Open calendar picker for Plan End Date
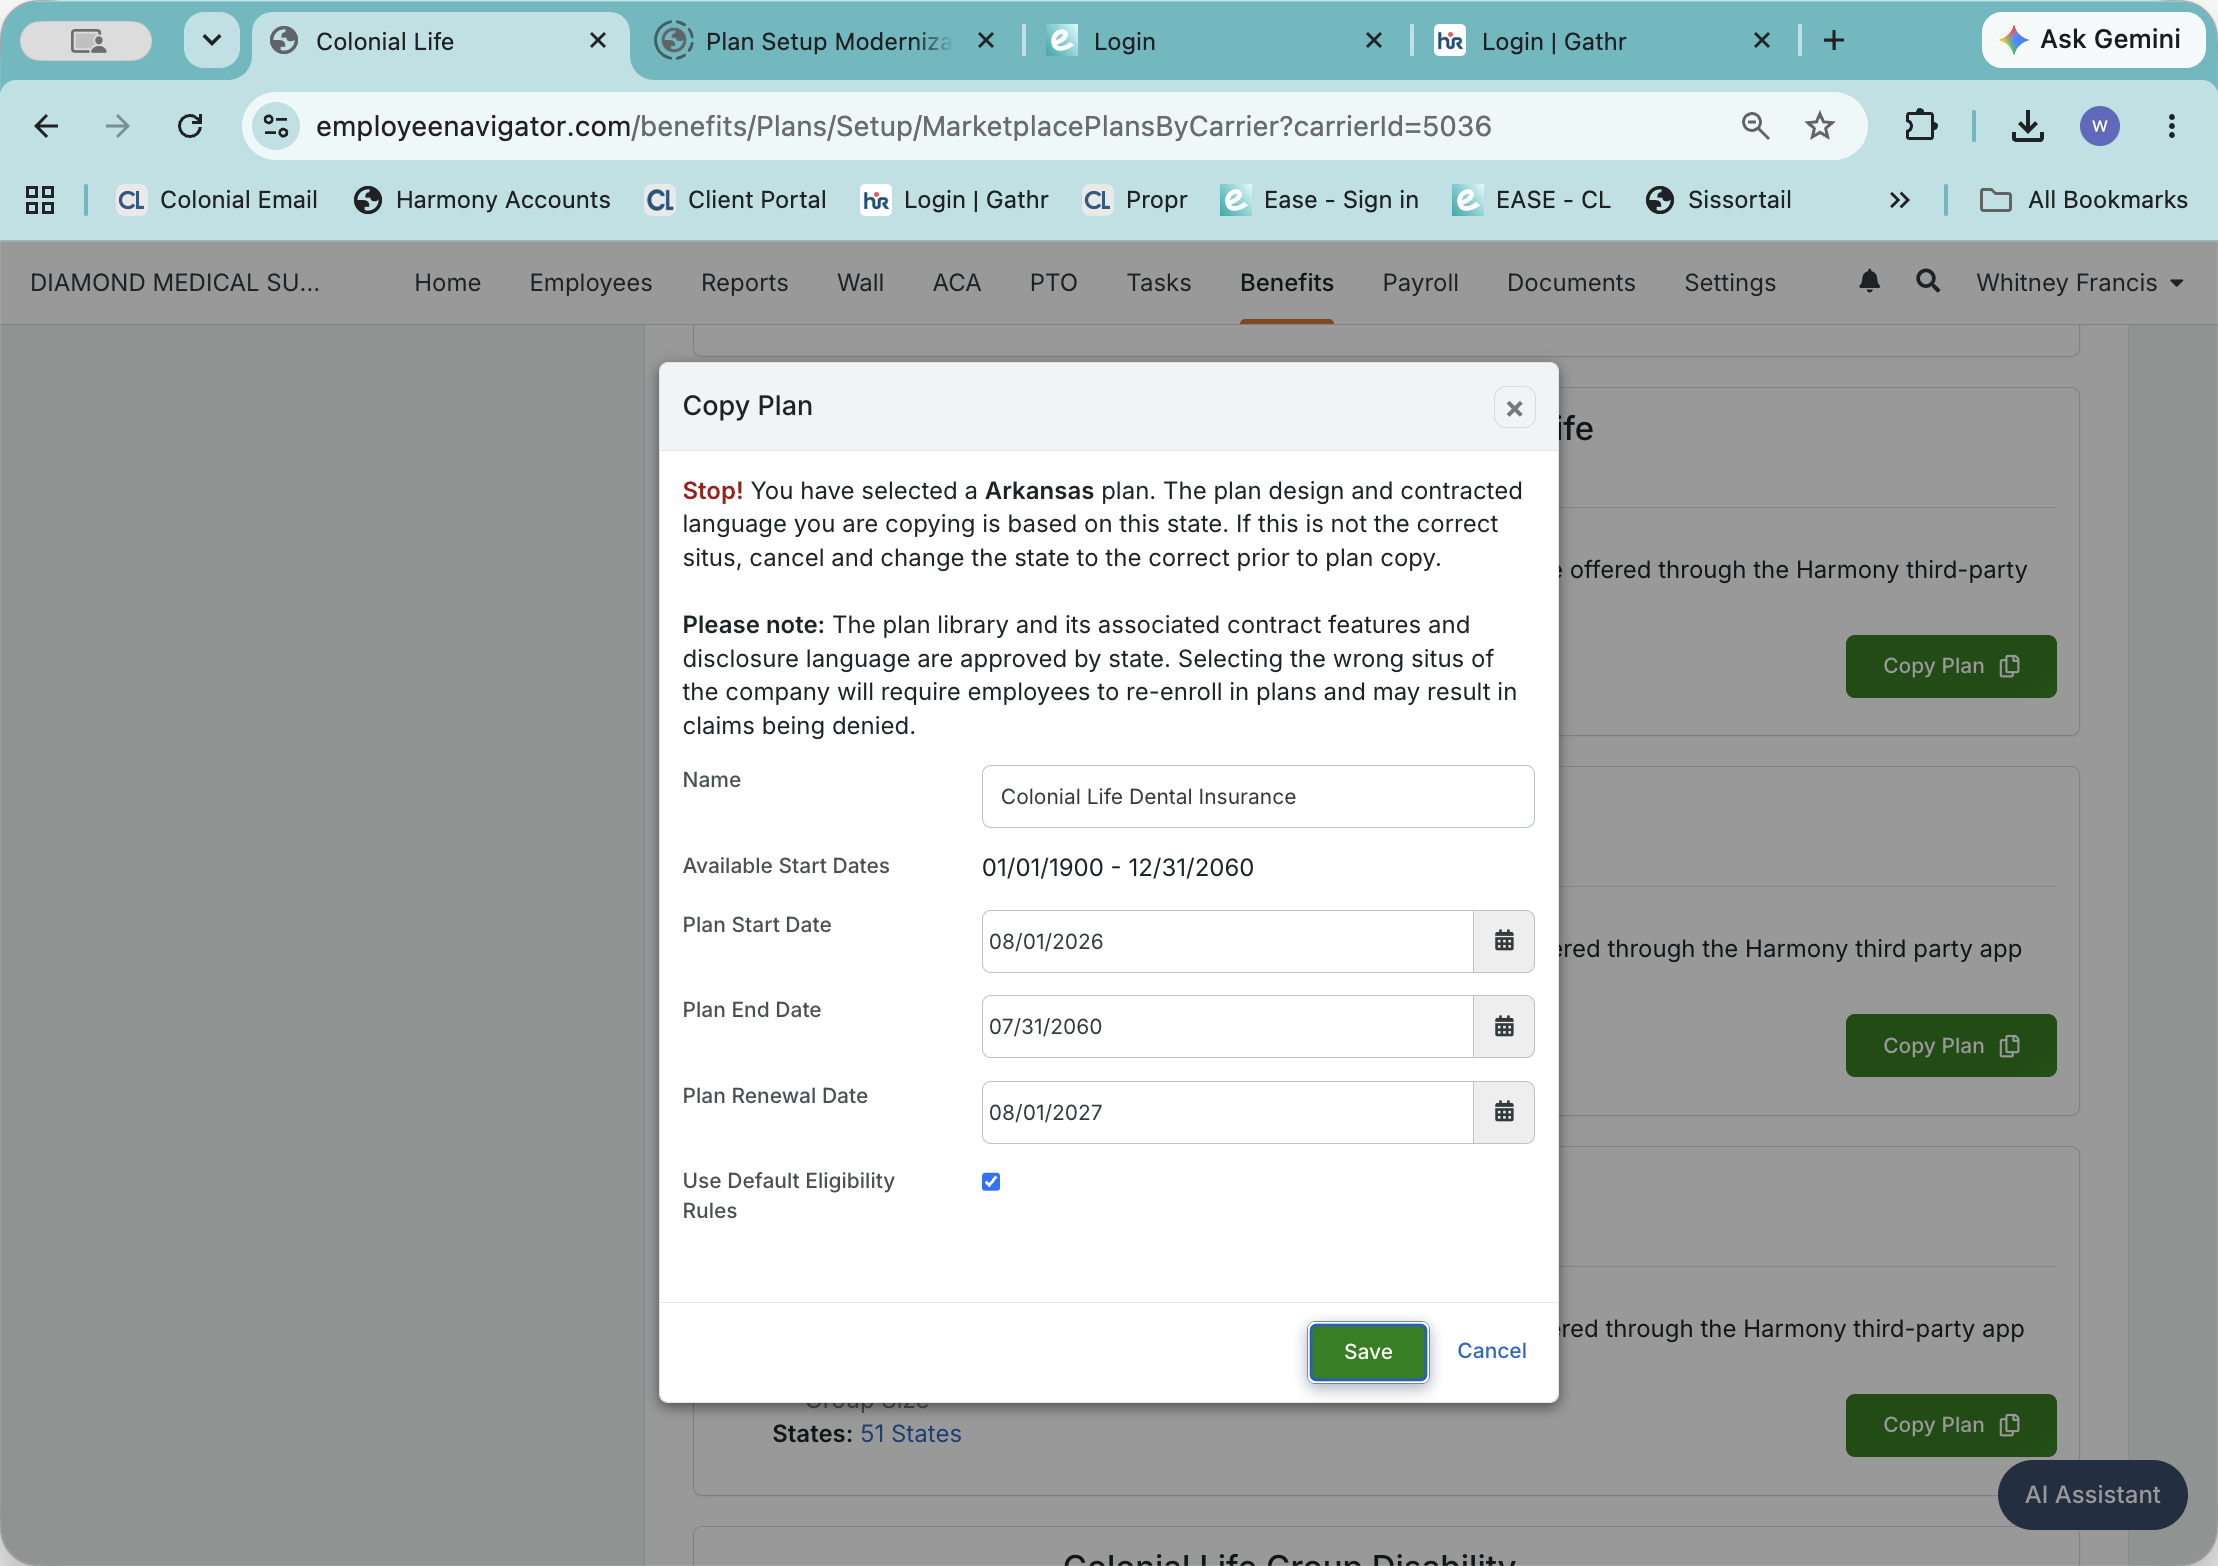This screenshot has width=2218, height=1566. [x=1504, y=1027]
